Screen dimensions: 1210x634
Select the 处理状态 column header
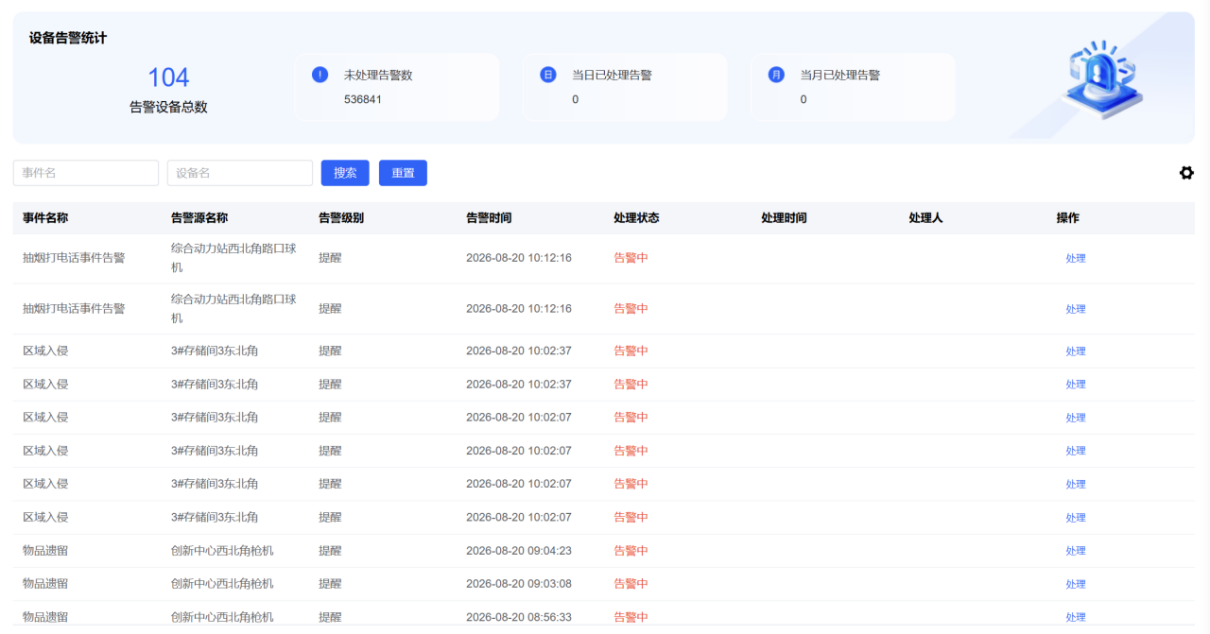[636, 218]
